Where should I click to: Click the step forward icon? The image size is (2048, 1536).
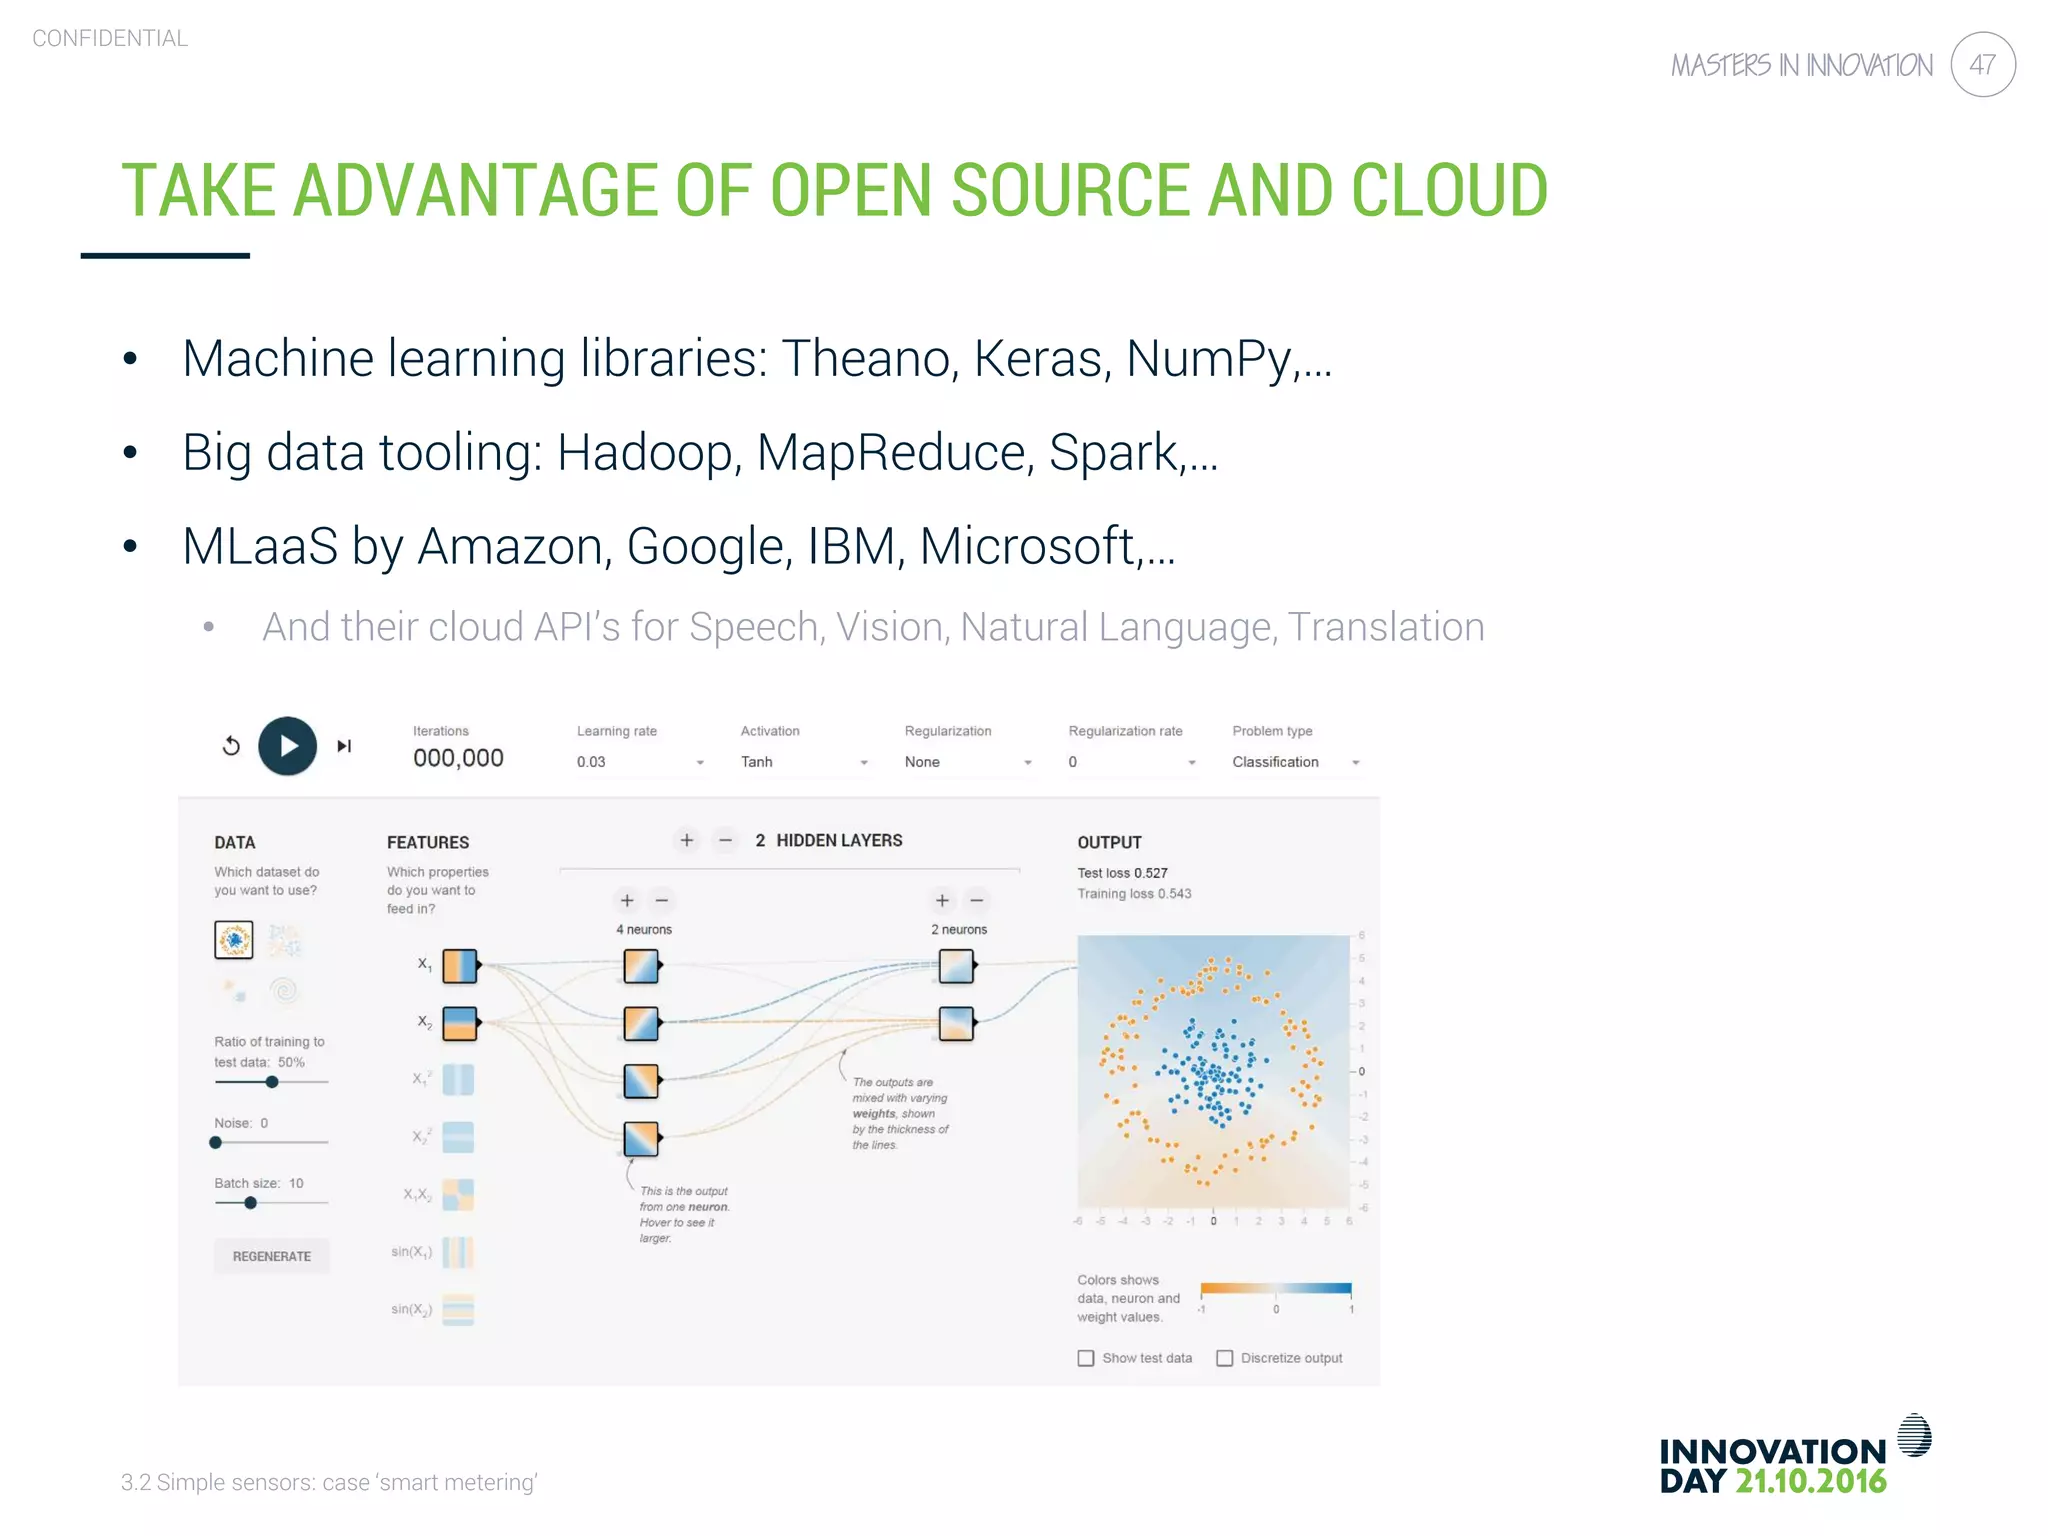[x=344, y=746]
